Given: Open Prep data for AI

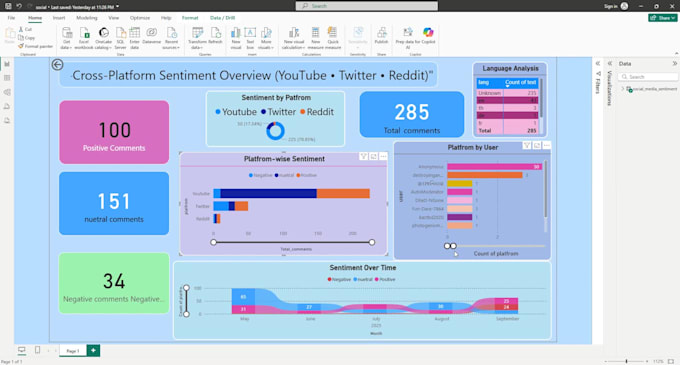Looking at the screenshot, I should pos(408,38).
